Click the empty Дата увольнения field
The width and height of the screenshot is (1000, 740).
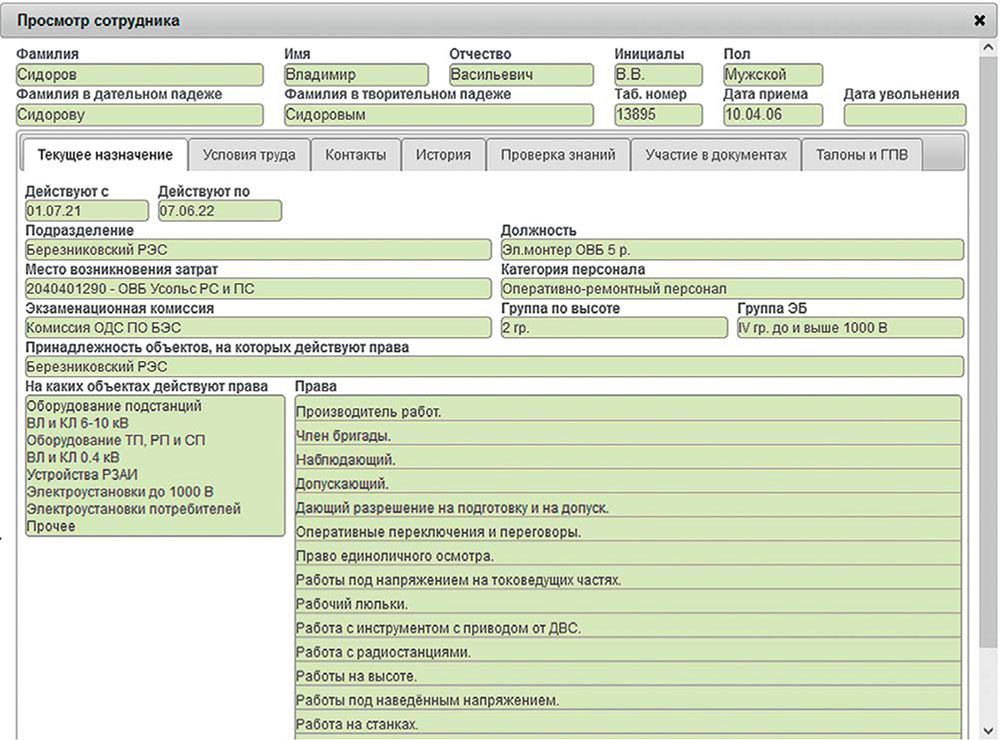(x=900, y=115)
